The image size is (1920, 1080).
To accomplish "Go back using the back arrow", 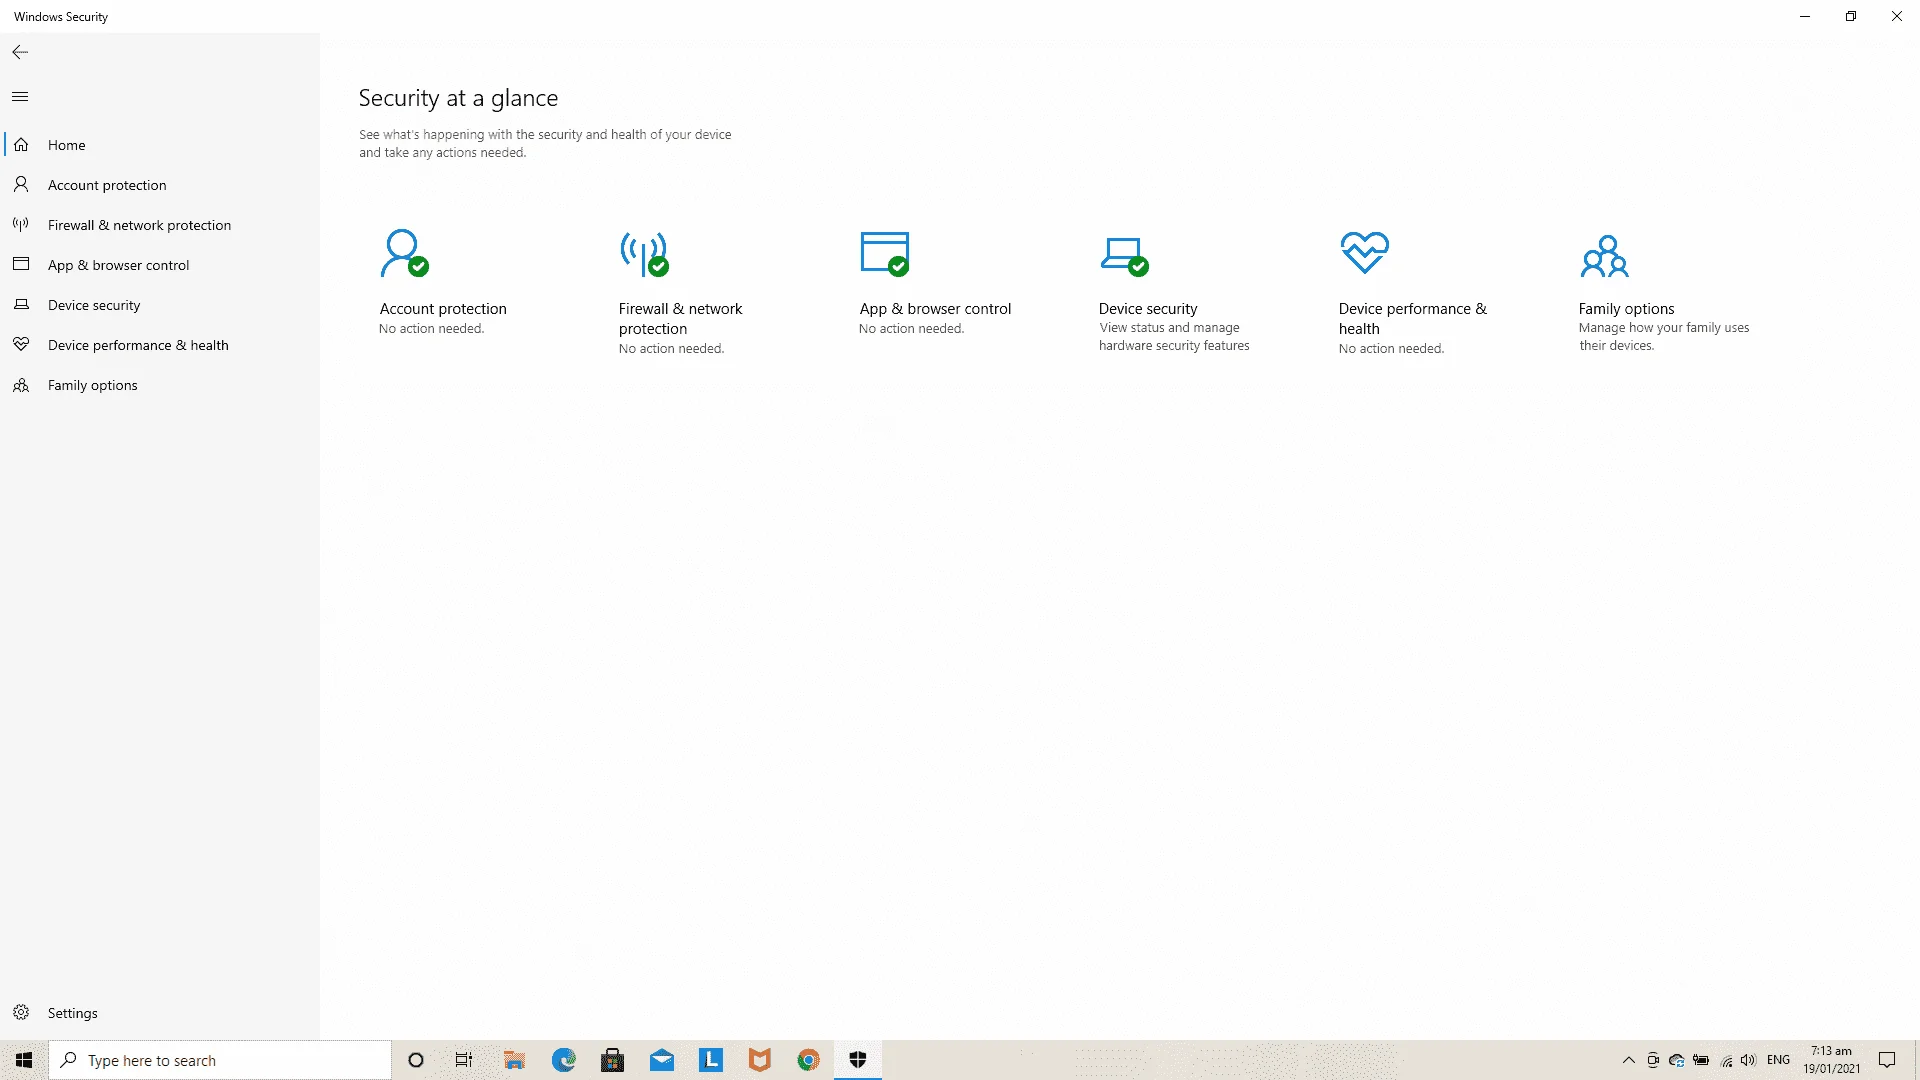I will (x=20, y=52).
